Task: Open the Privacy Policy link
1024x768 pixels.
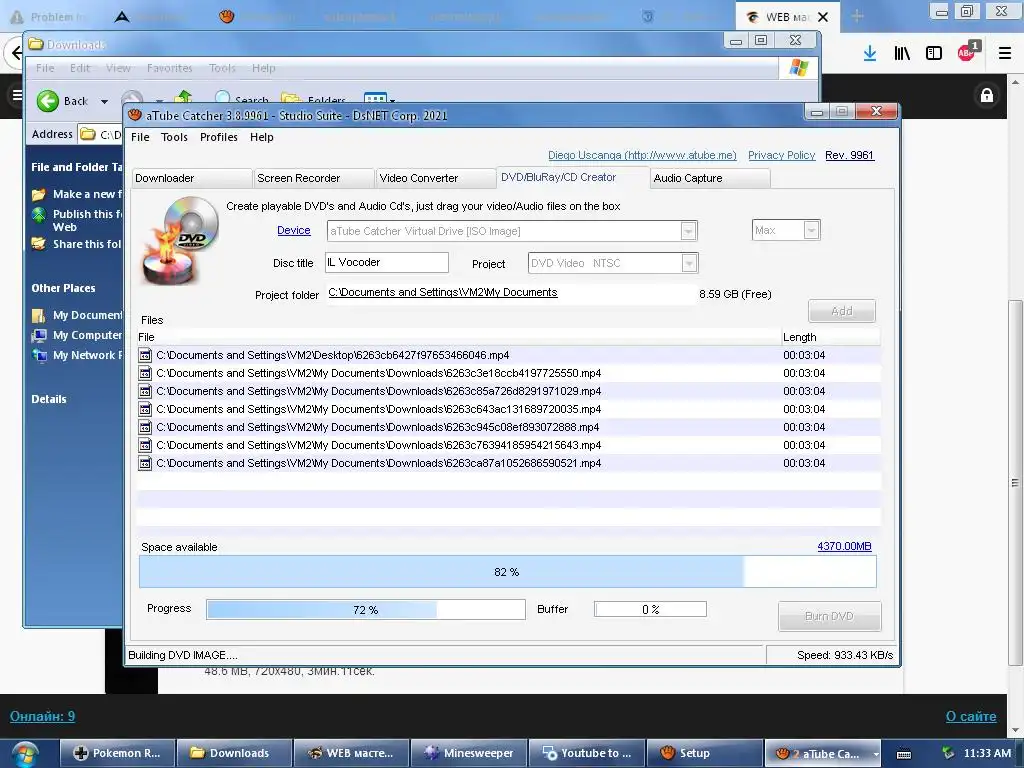Action: 782,155
